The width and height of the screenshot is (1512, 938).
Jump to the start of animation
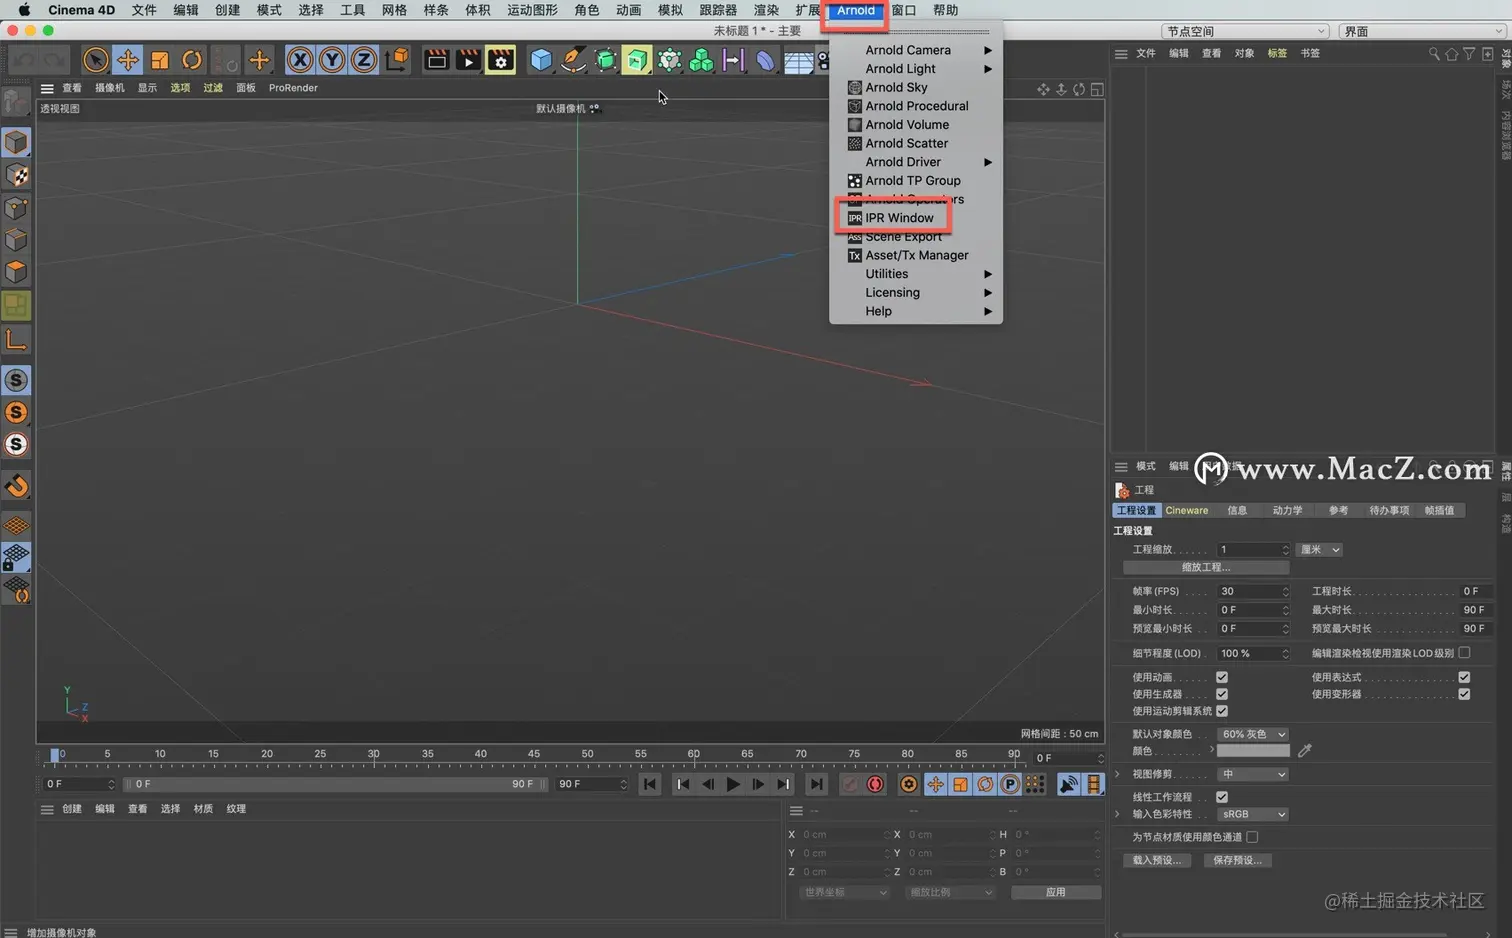pyautogui.click(x=649, y=784)
